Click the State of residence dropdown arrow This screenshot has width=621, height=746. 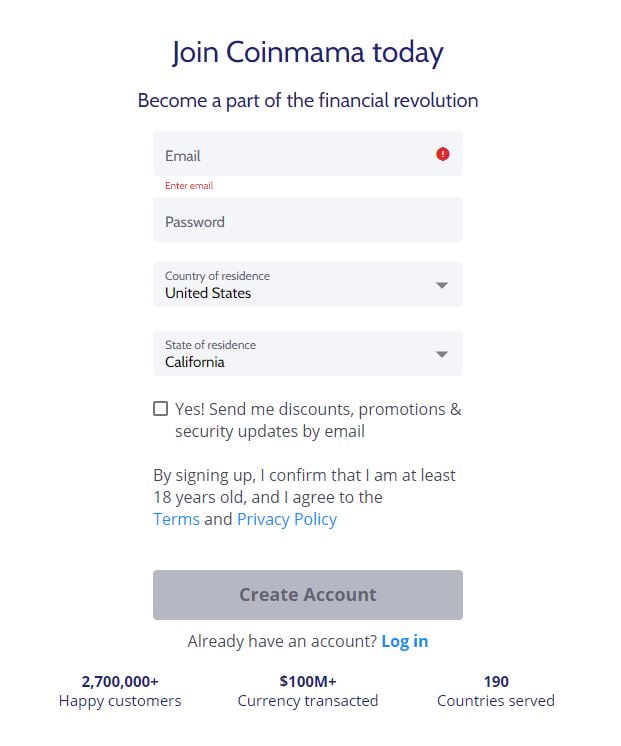click(442, 354)
